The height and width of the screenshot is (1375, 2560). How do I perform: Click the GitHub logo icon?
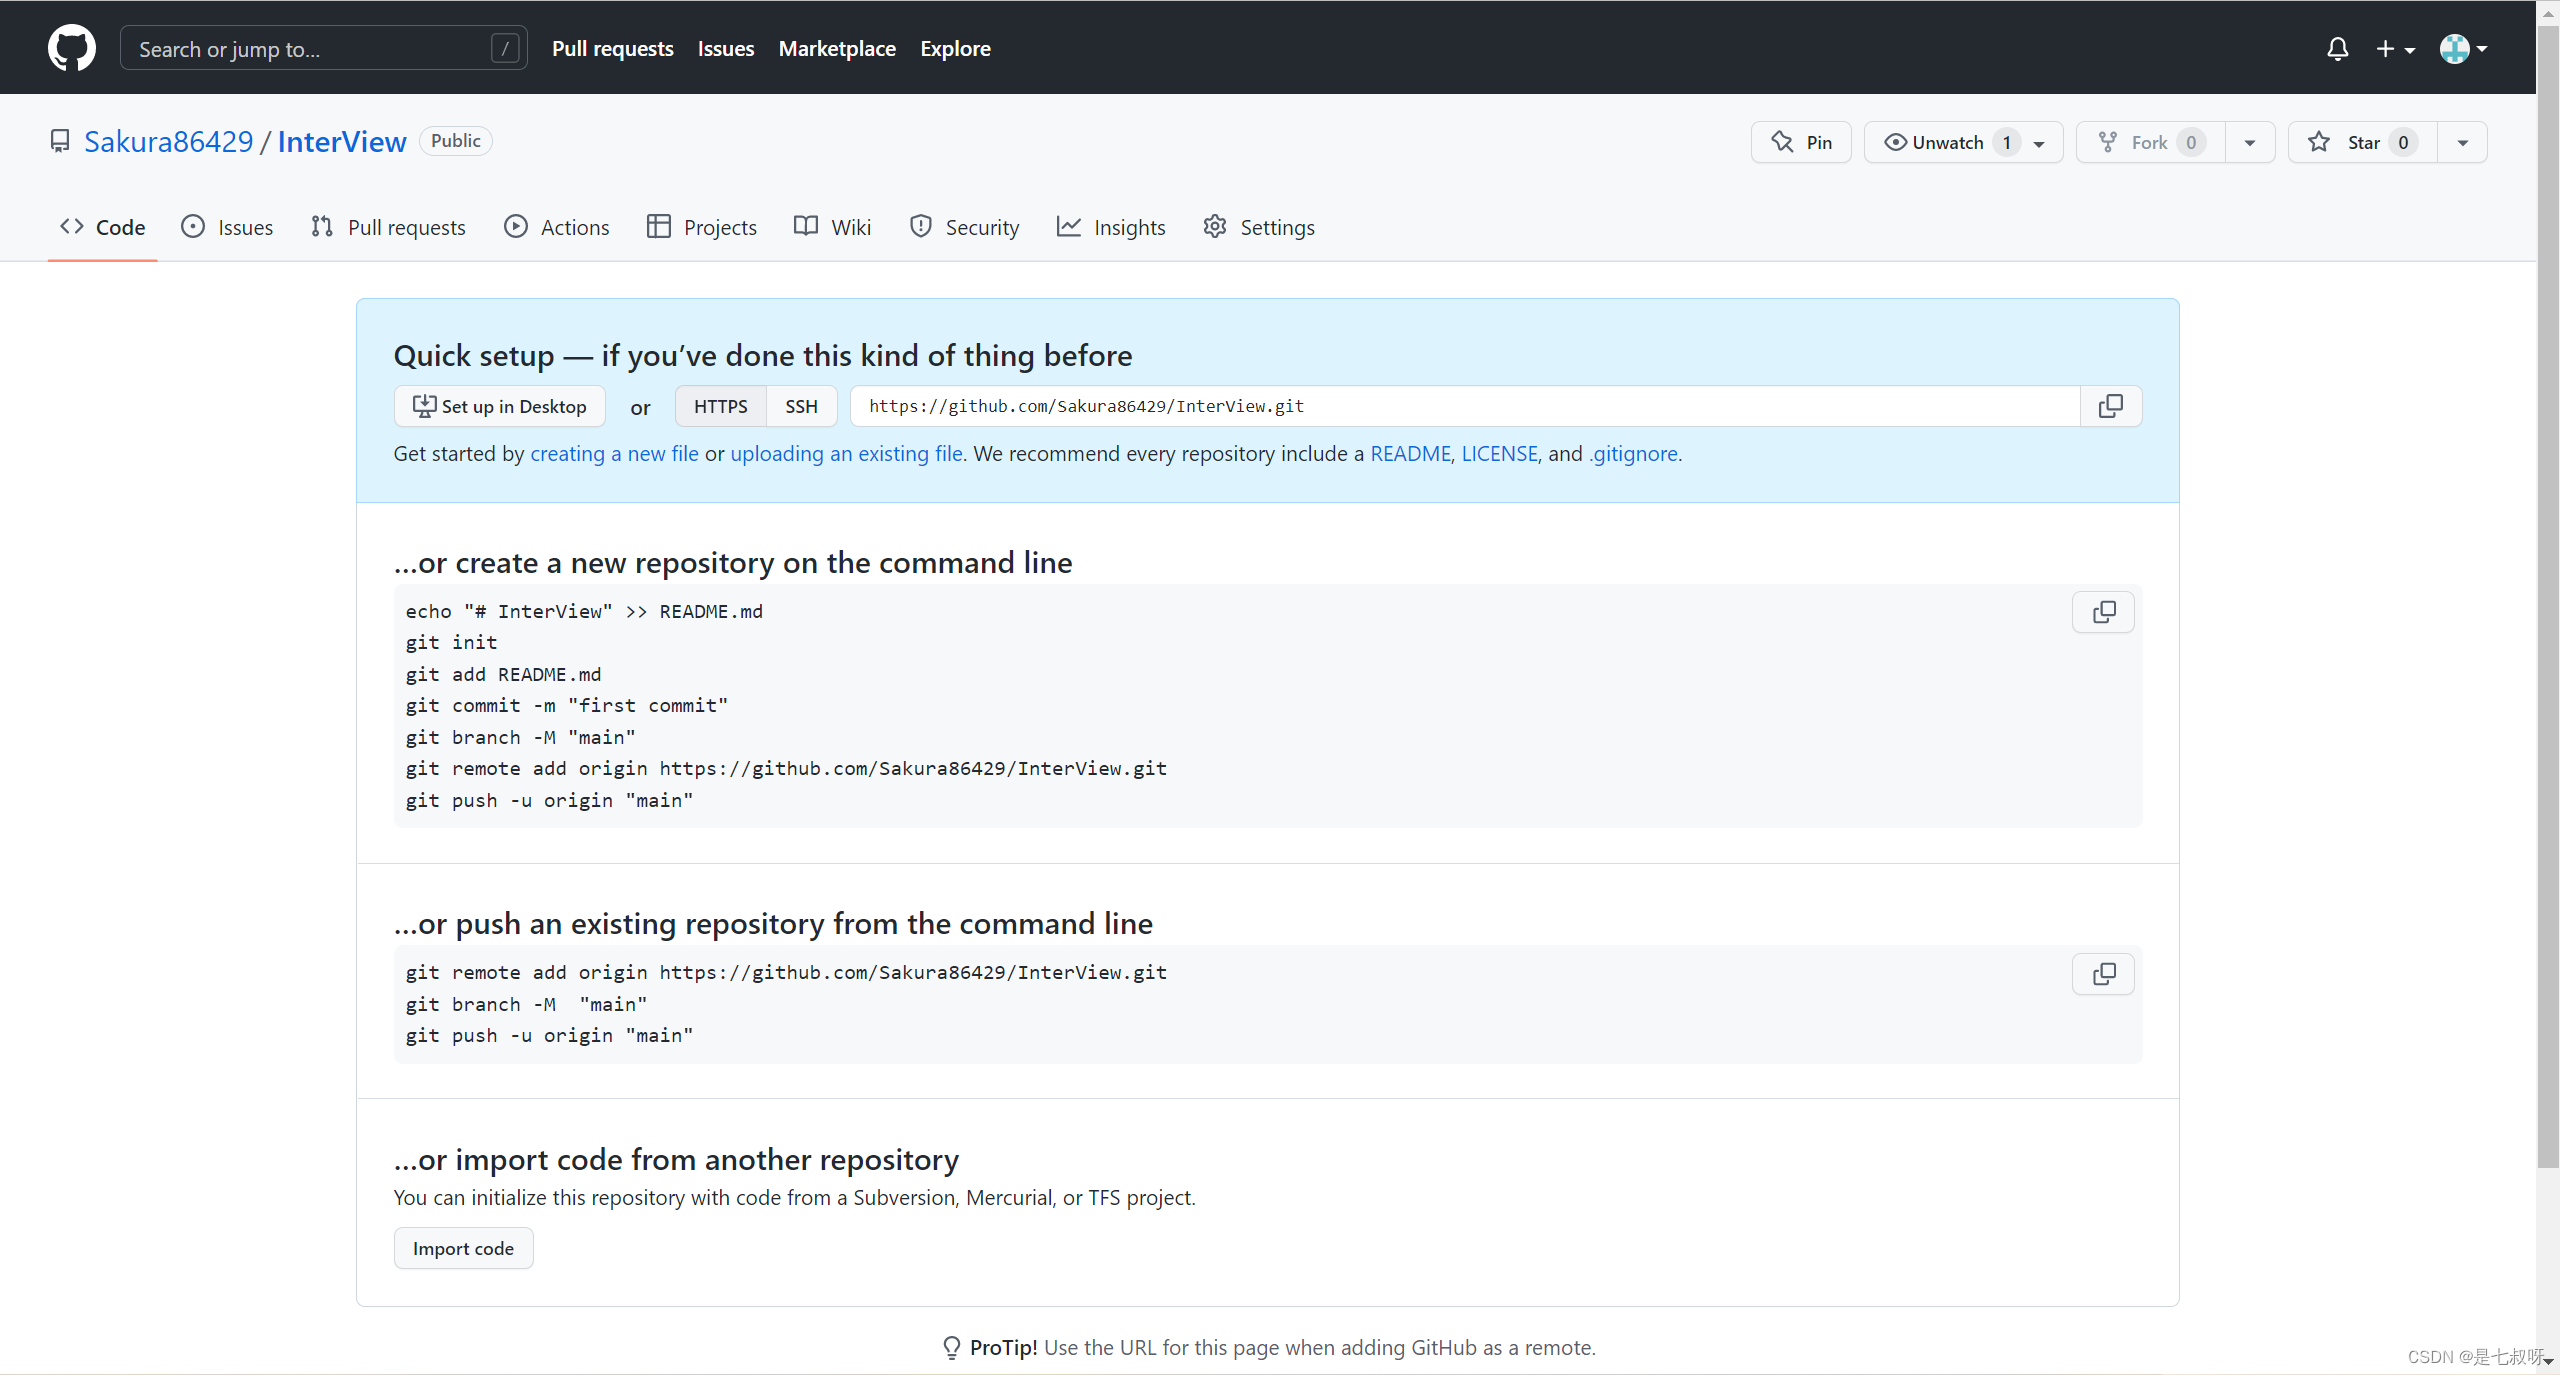point(69,47)
